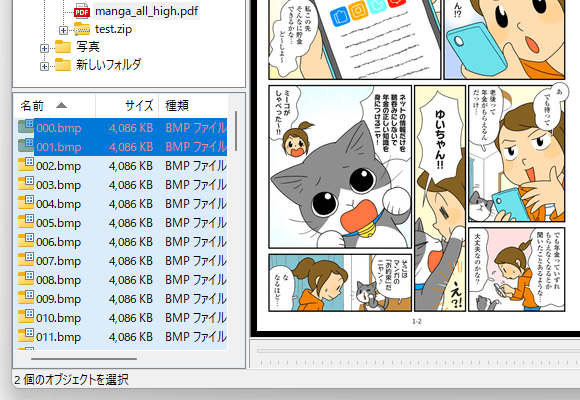The width and height of the screenshot is (580, 400).
Task: Click the file list horizontal scrollbar thumb
Action: pos(84,359)
